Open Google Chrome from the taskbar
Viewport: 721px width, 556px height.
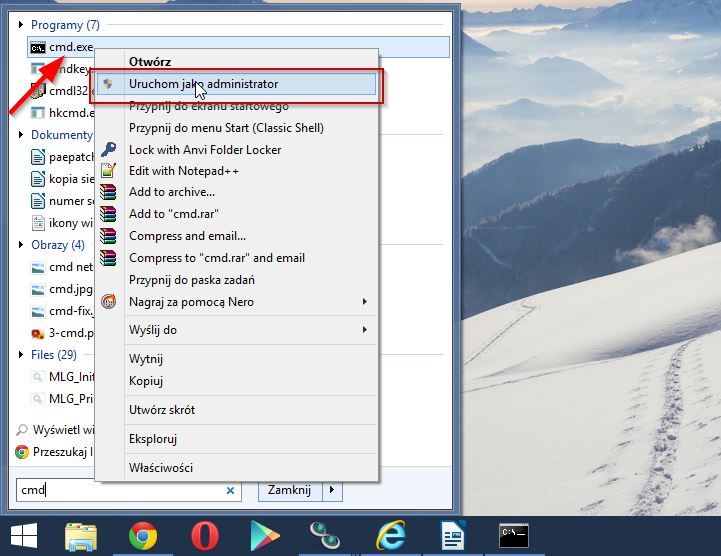(x=143, y=536)
